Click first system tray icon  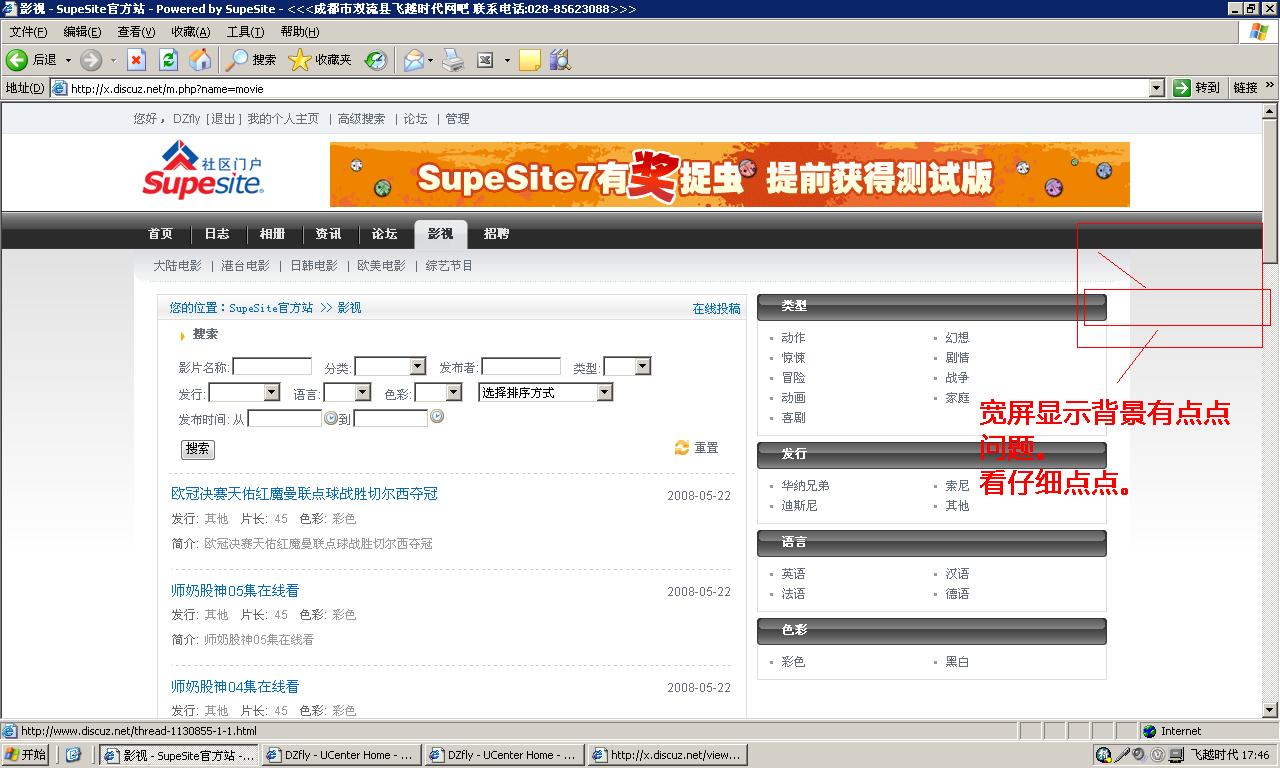[1104, 755]
